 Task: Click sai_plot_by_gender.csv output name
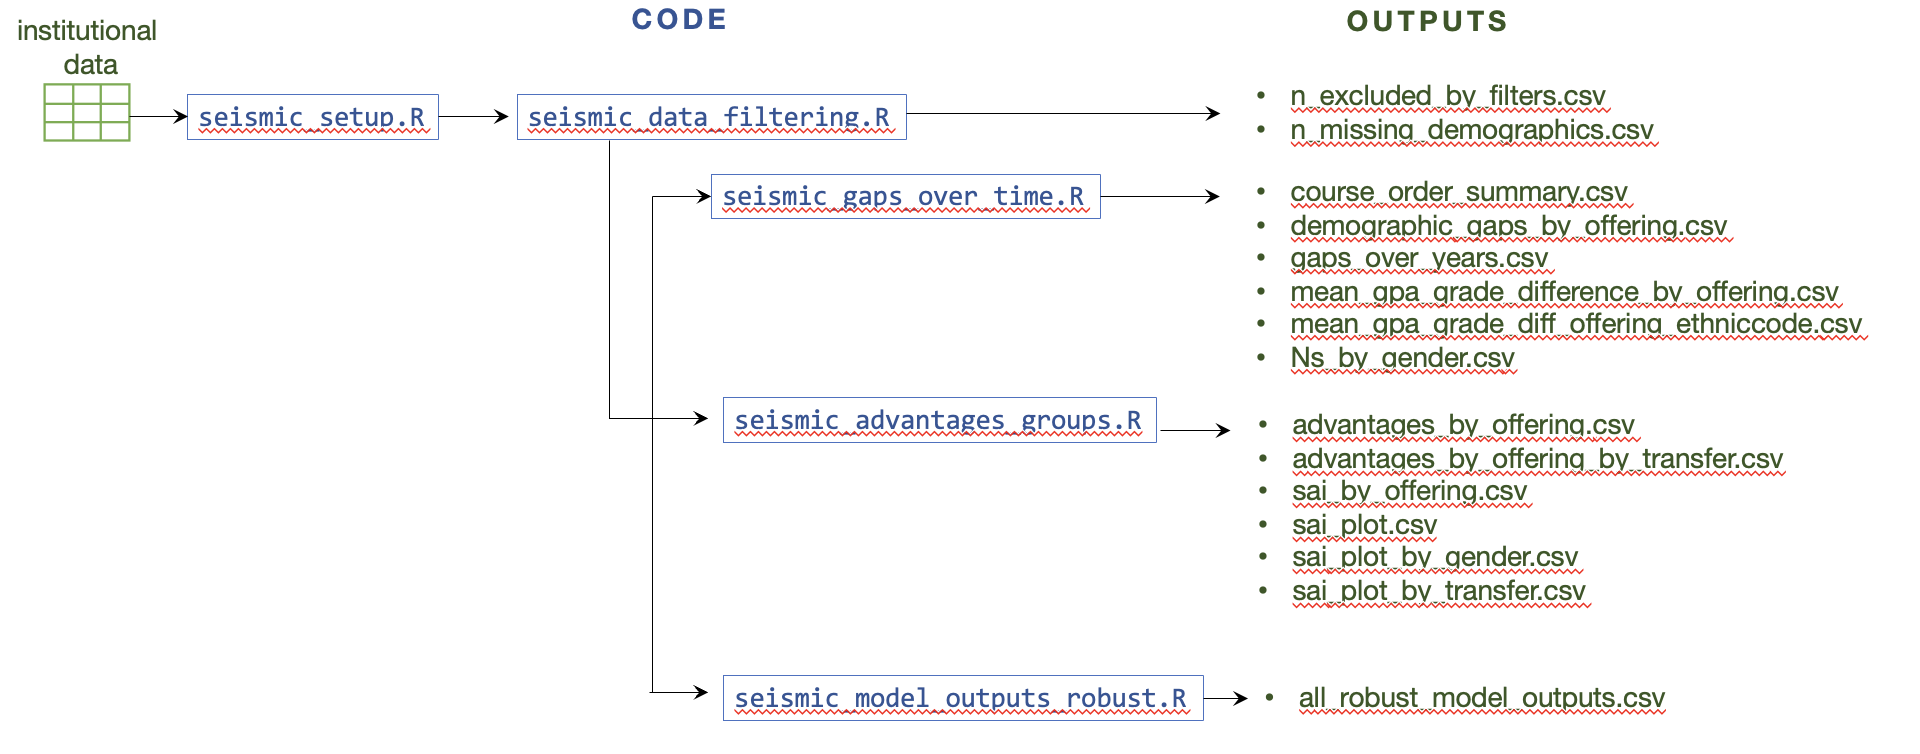[x=1435, y=557]
